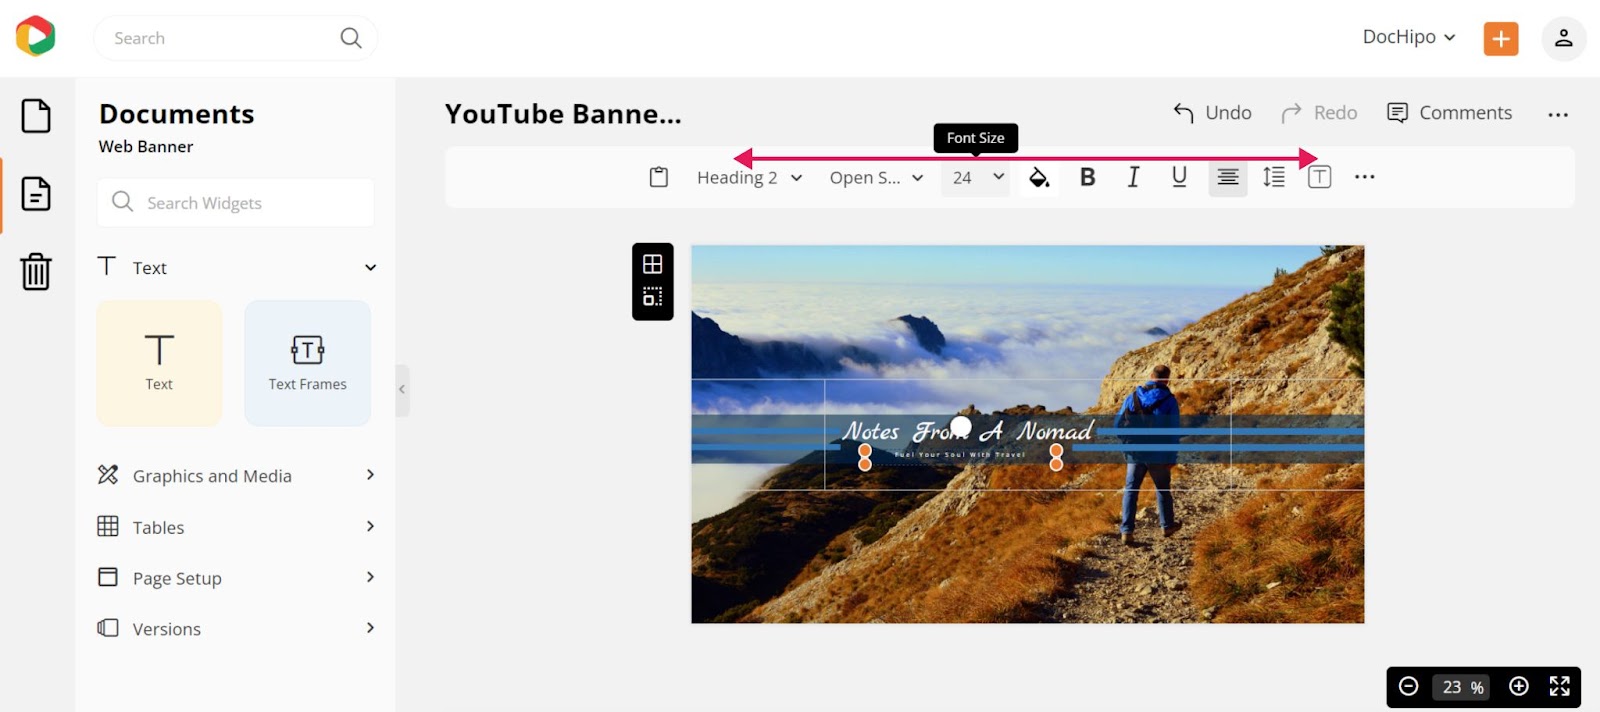Click the YouTube Banner document title
This screenshot has width=1600, height=712.
pyautogui.click(x=563, y=114)
